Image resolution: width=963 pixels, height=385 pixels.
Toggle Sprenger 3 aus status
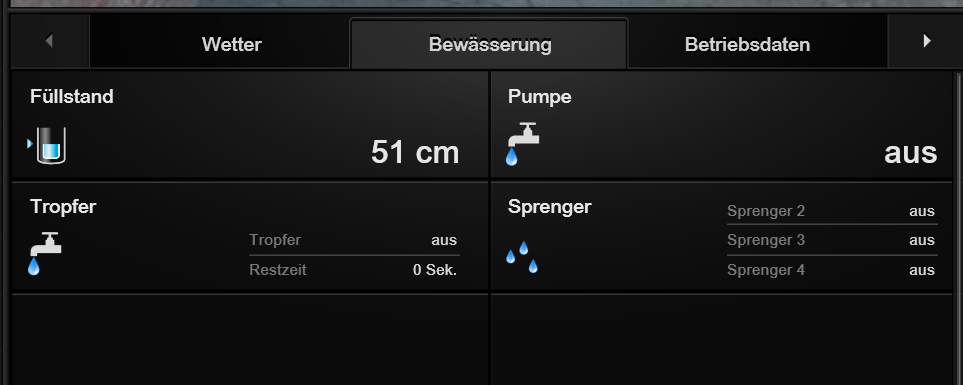coord(922,240)
